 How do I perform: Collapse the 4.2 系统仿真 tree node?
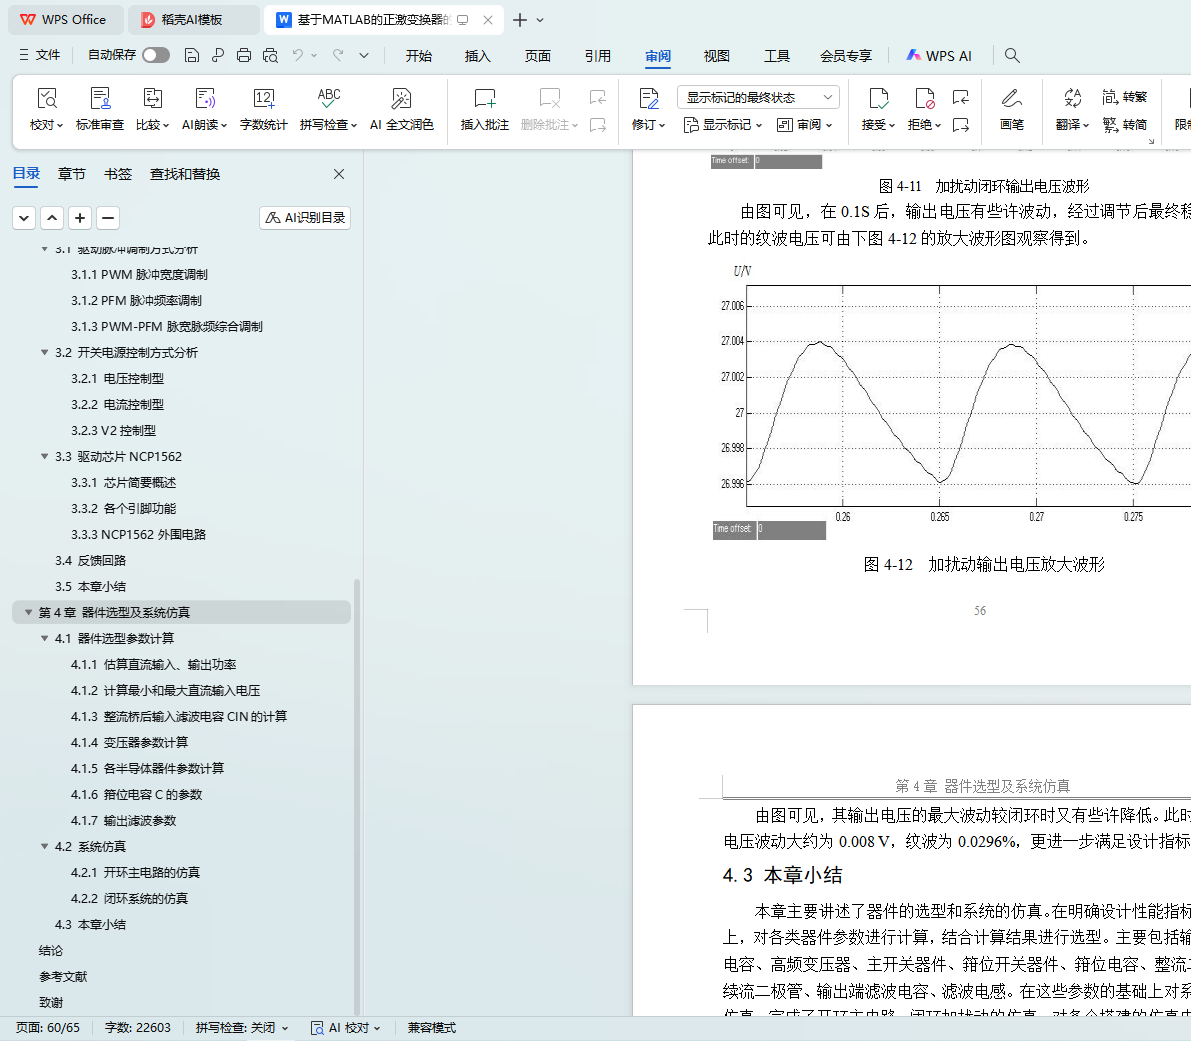click(44, 847)
